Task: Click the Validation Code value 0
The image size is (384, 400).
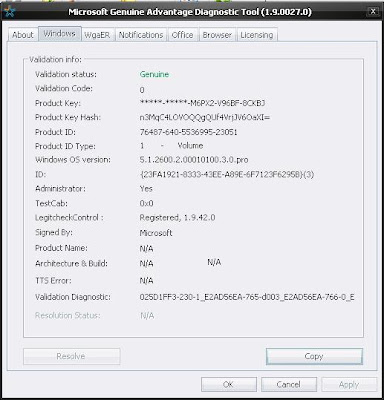Action: pos(142,90)
